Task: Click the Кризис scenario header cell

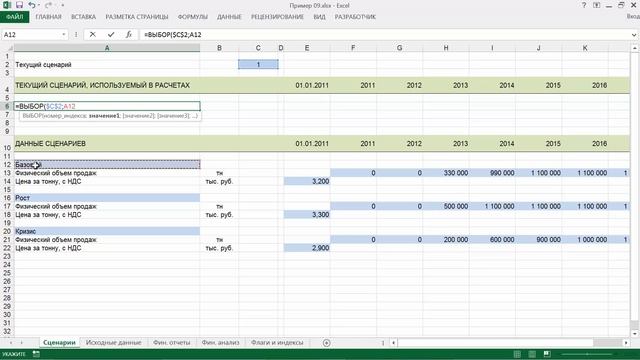Action: coord(107,231)
